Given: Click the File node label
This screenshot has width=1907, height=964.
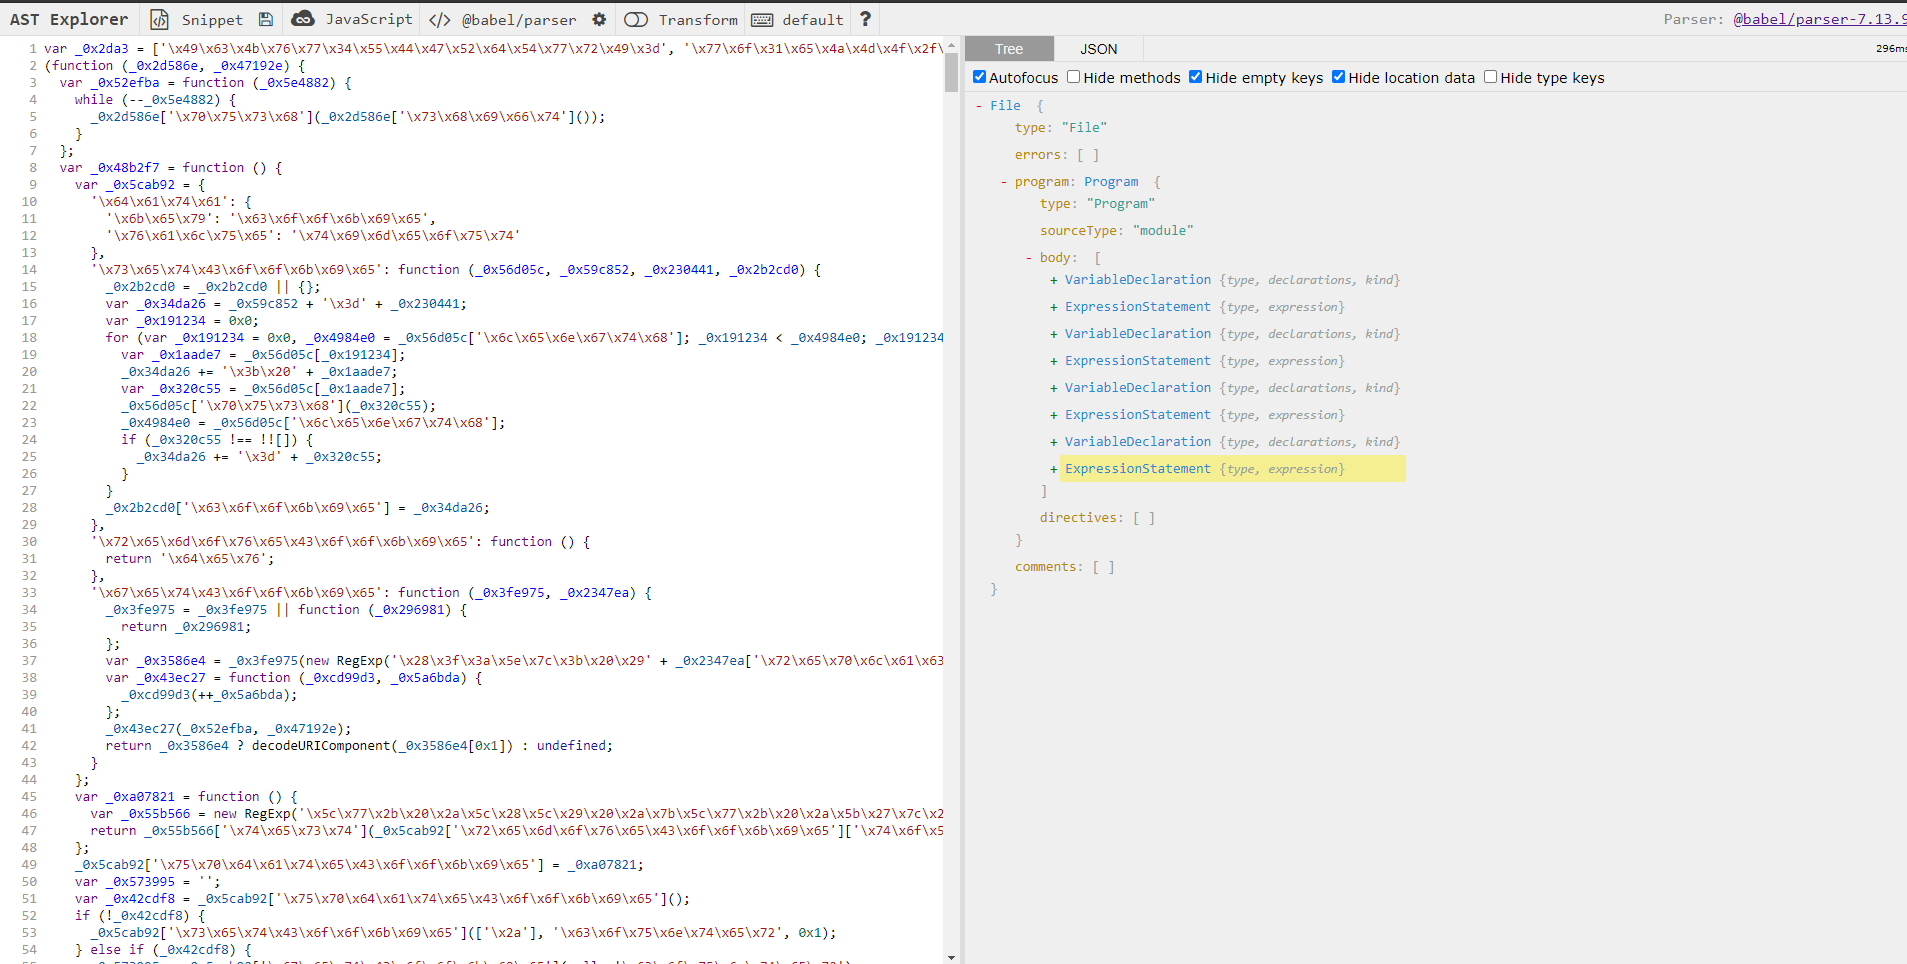Looking at the screenshot, I should pos(1005,106).
